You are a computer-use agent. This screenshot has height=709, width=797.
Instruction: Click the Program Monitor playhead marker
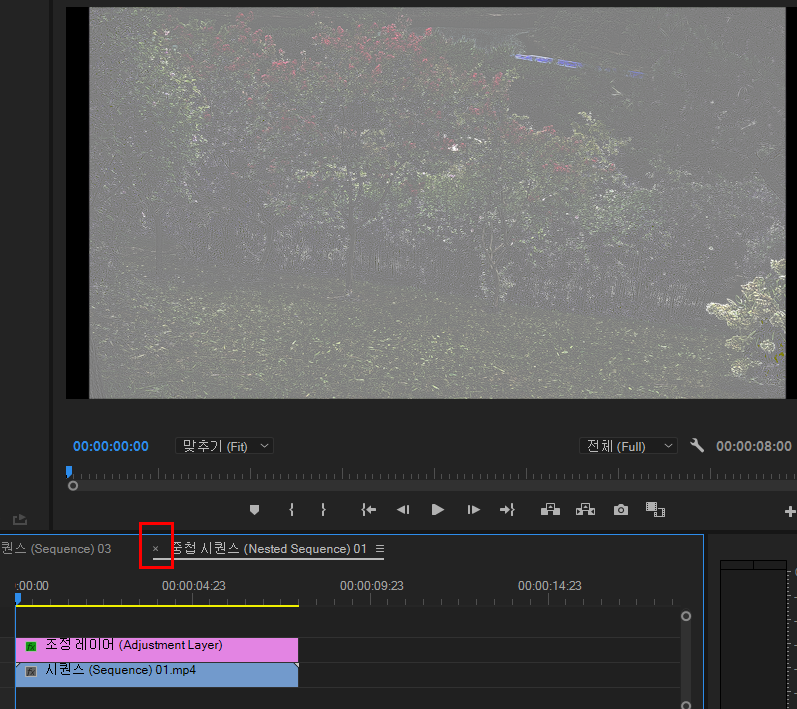coord(69,472)
